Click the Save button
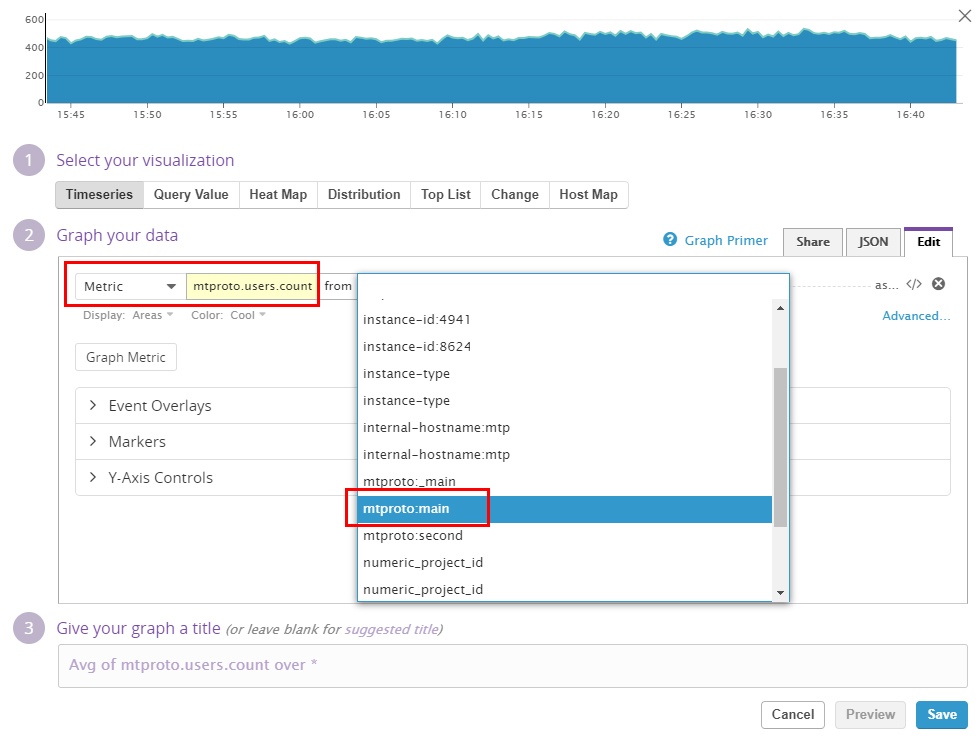Screen dimensions: 980x742 pos(941,714)
